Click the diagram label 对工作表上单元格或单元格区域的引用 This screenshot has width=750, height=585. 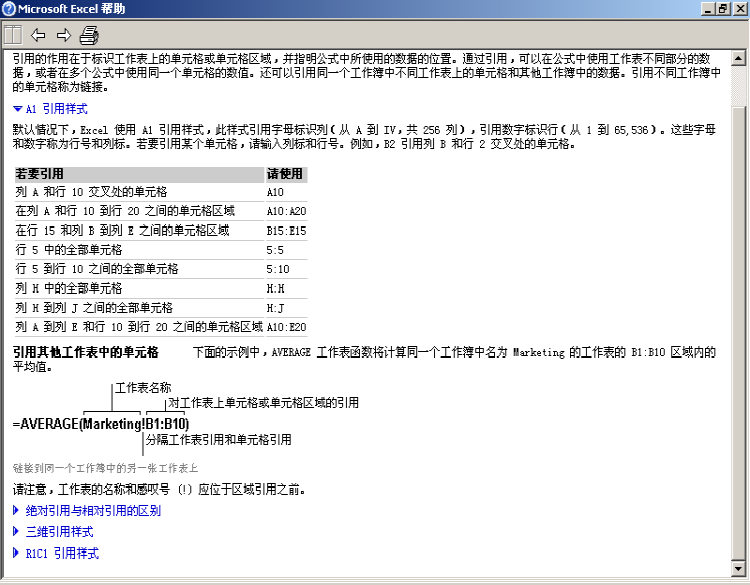click(264, 403)
